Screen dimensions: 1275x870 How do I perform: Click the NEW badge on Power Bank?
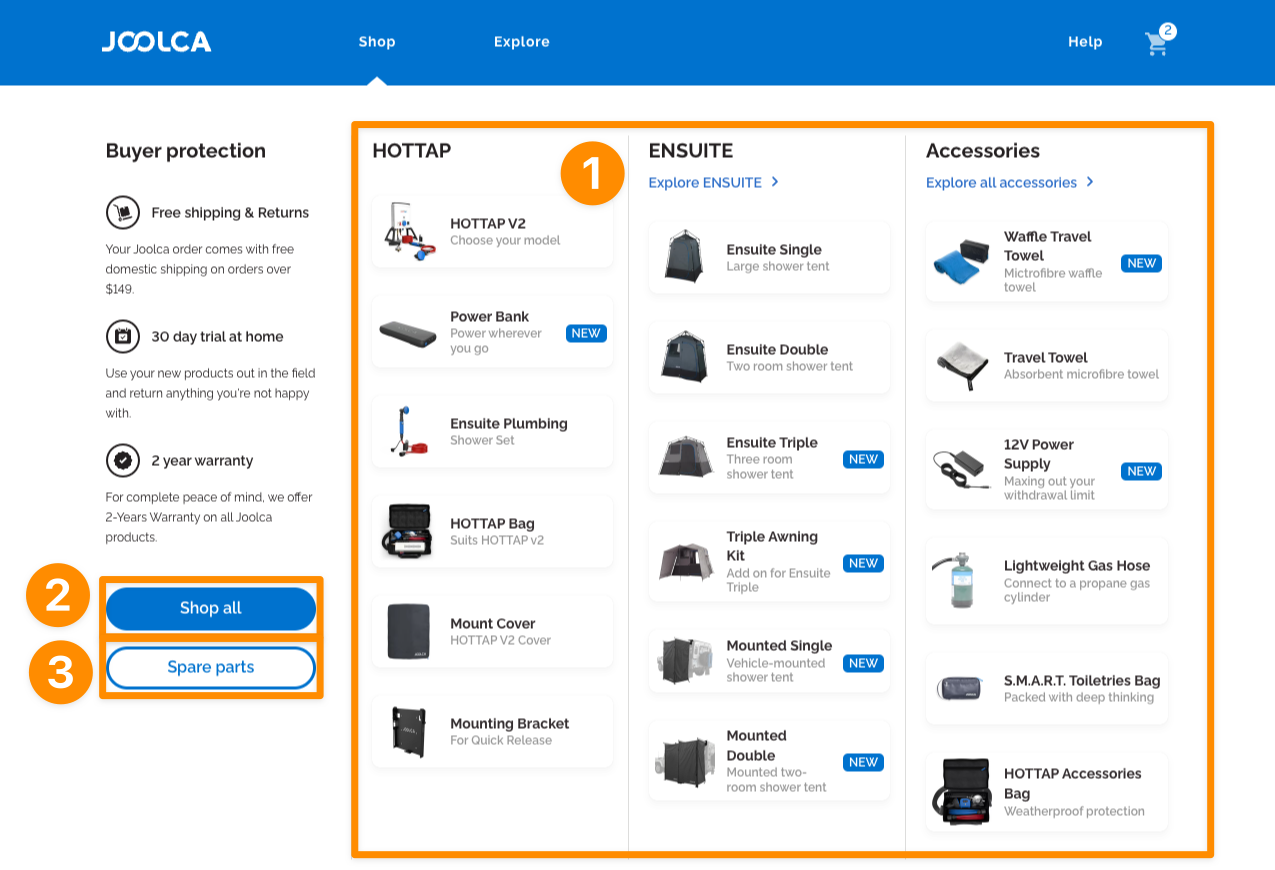(586, 333)
